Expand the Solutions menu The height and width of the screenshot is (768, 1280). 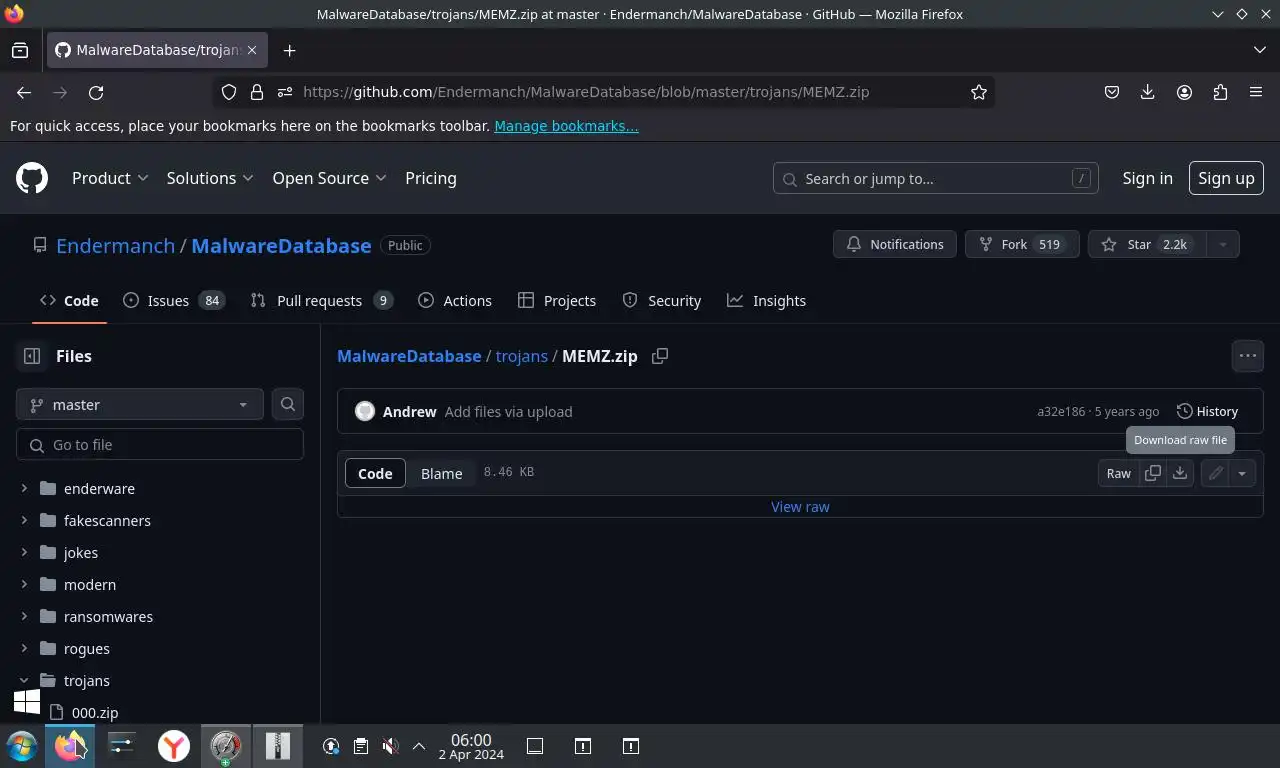(x=210, y=178)
